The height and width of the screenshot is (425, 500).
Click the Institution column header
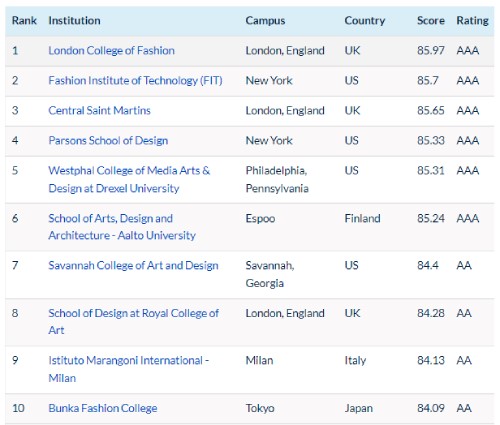pyautogui.click(x=74, y=21)
